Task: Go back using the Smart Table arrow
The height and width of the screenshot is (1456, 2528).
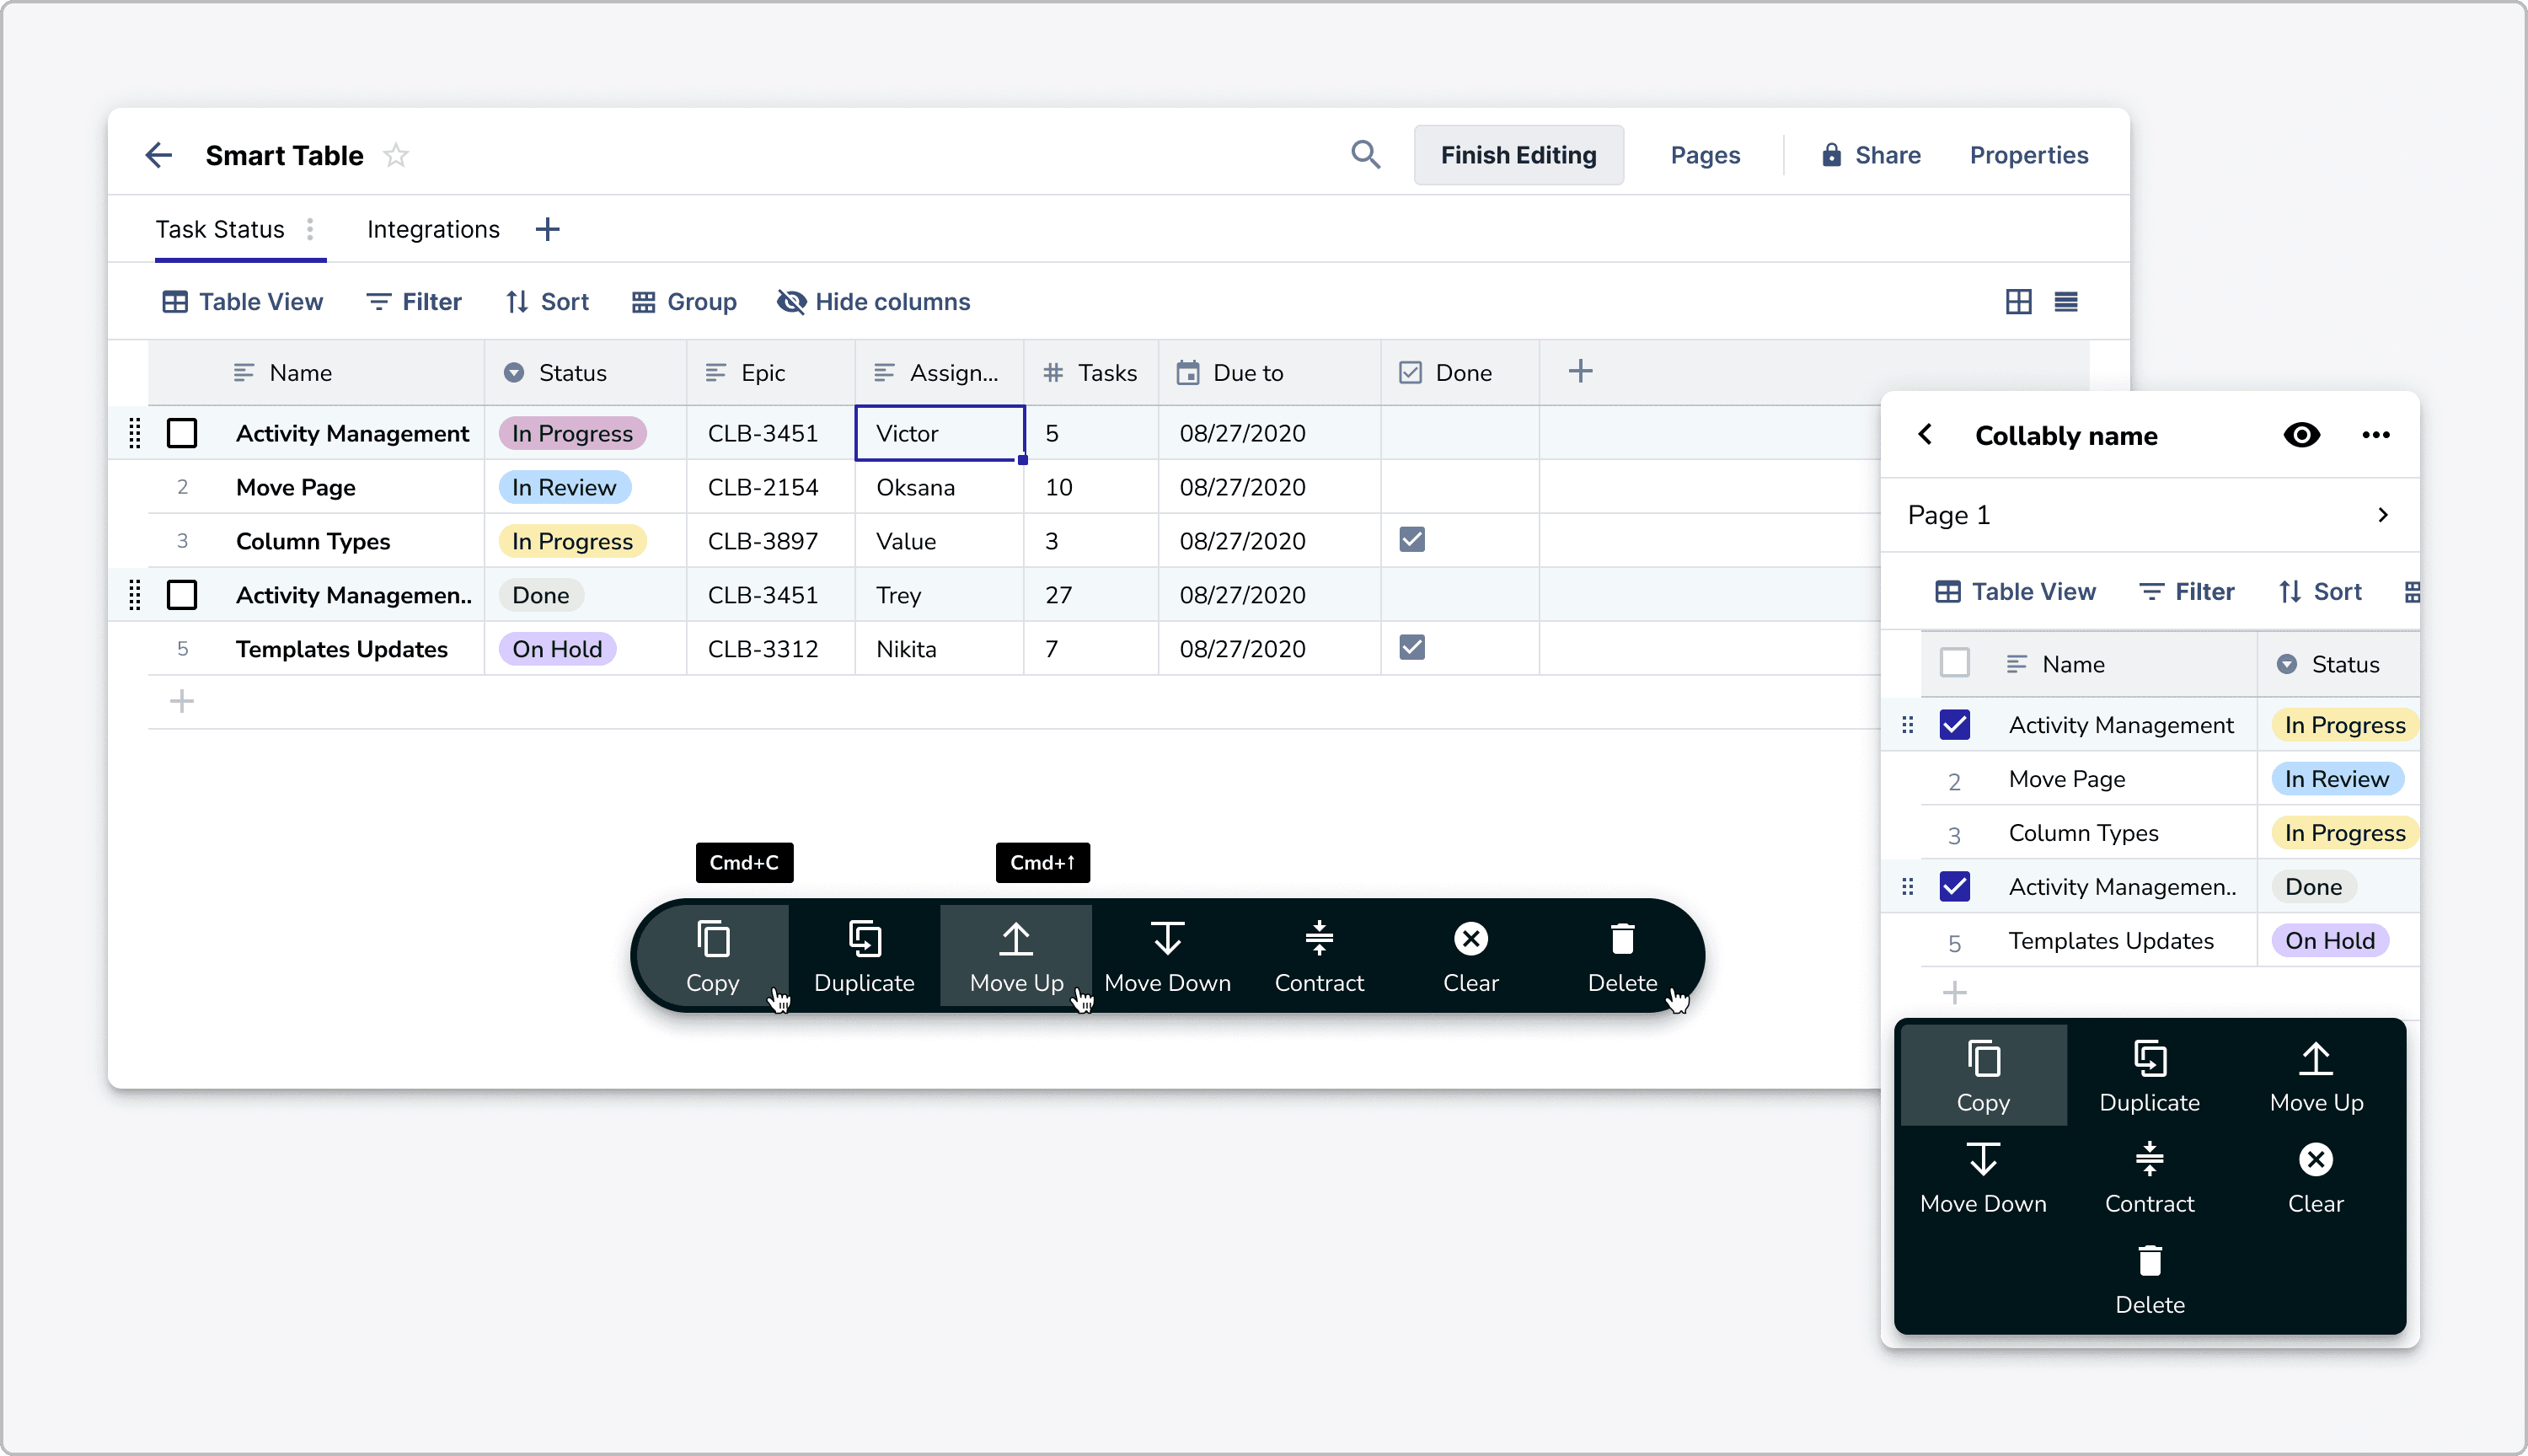Action: pos(158,155)
